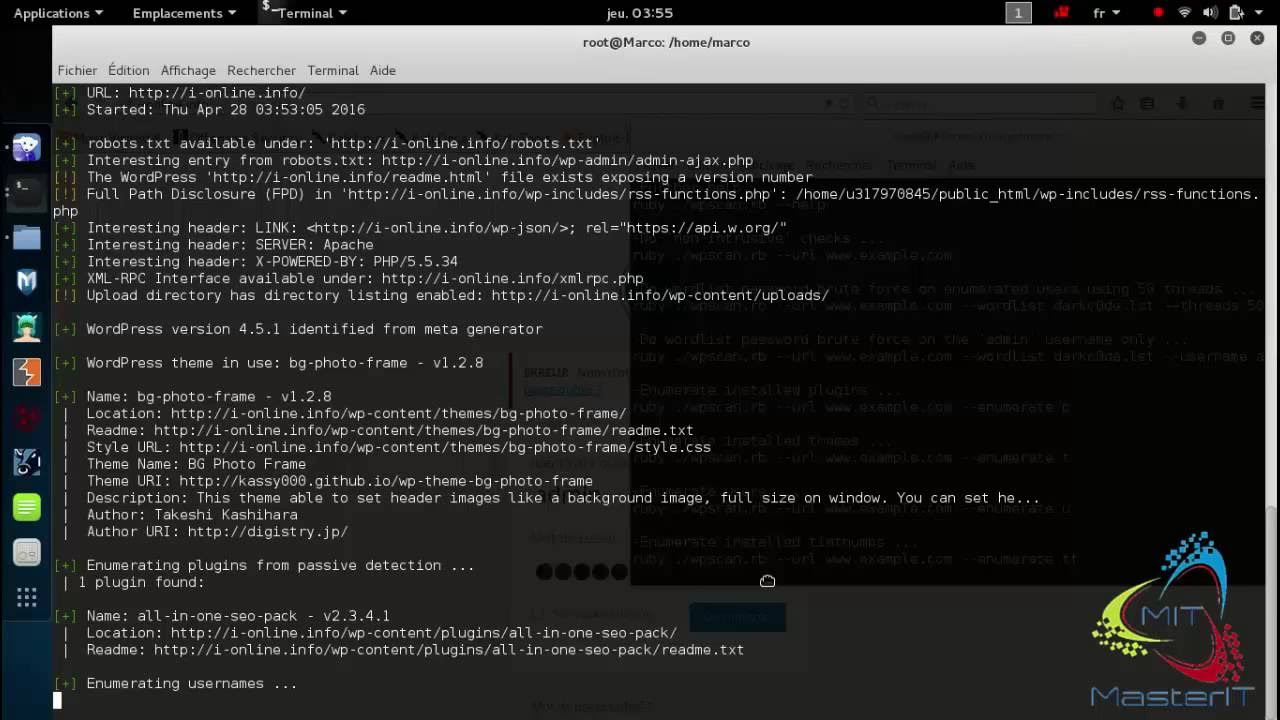Click the all-in-one-seo-pack v2.3.4.1 name line

(x=222, y=616)
